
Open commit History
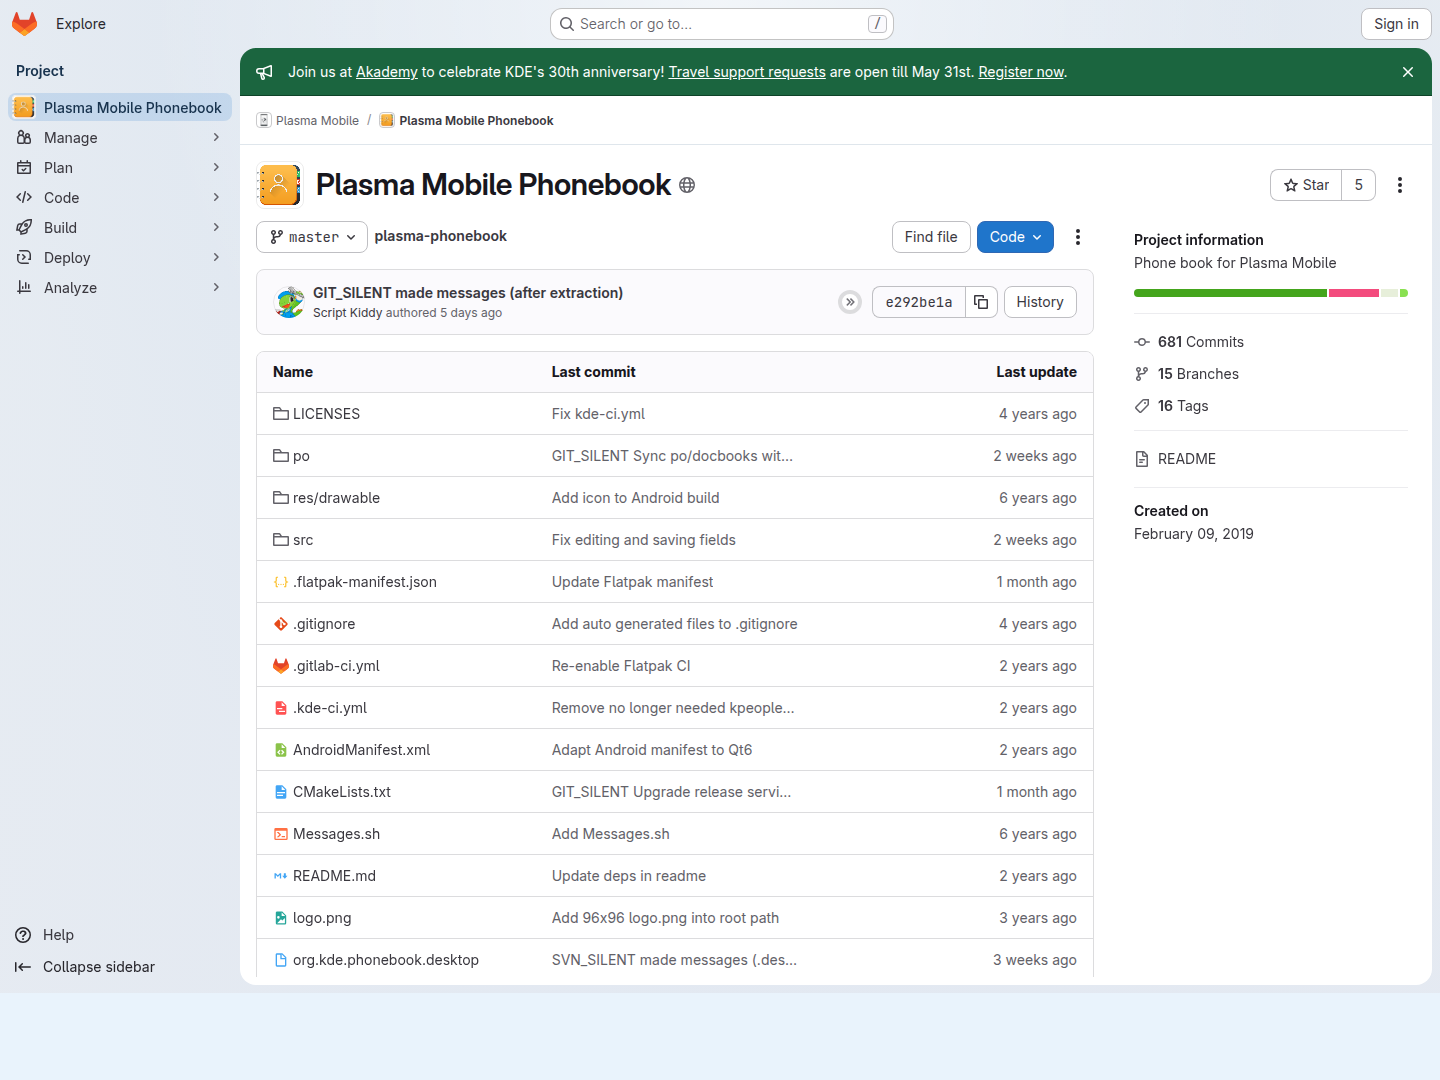1040,302
